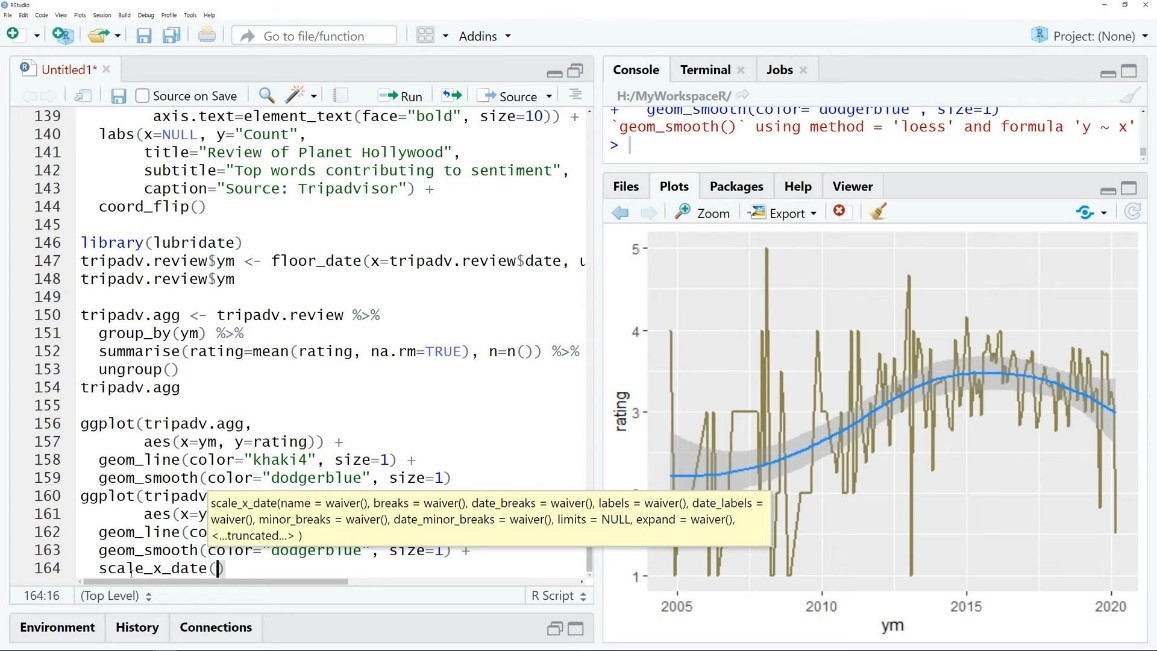Click the find/replace magnifier icon

point(266,96)
